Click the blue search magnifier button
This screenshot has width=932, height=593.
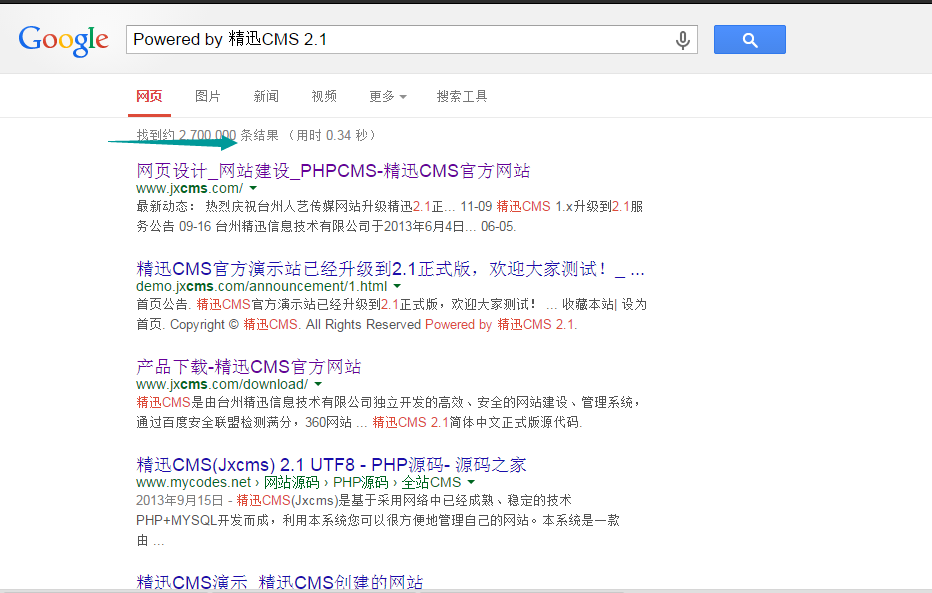tap(750, 40)
